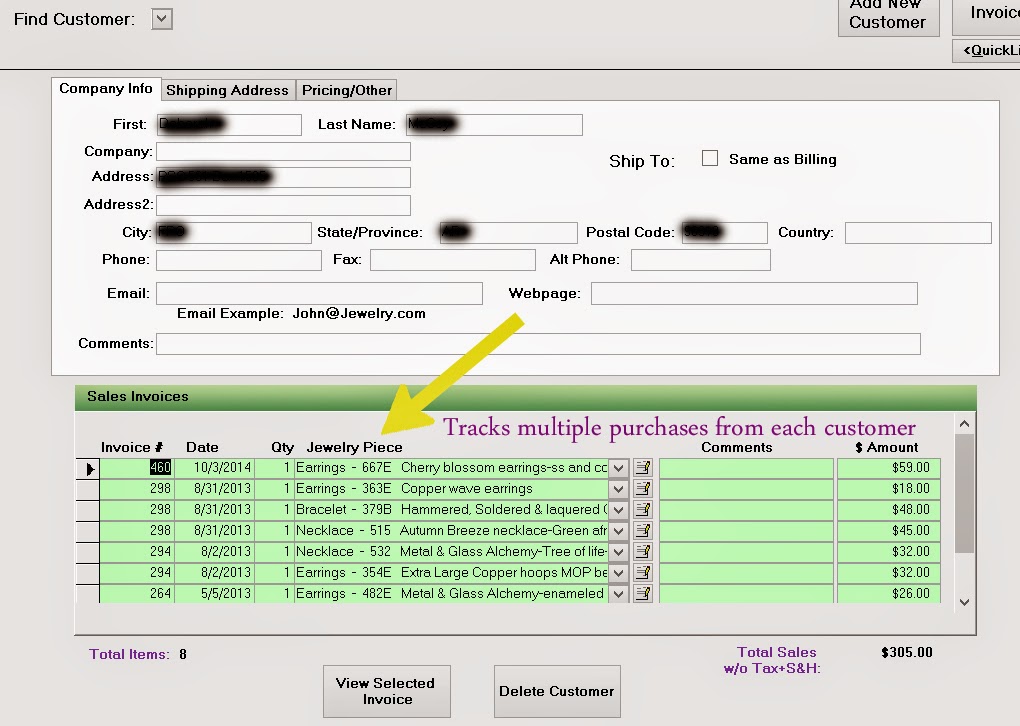Switch to Shipping Address tab
1020x726 pixels.
(227, 90)
